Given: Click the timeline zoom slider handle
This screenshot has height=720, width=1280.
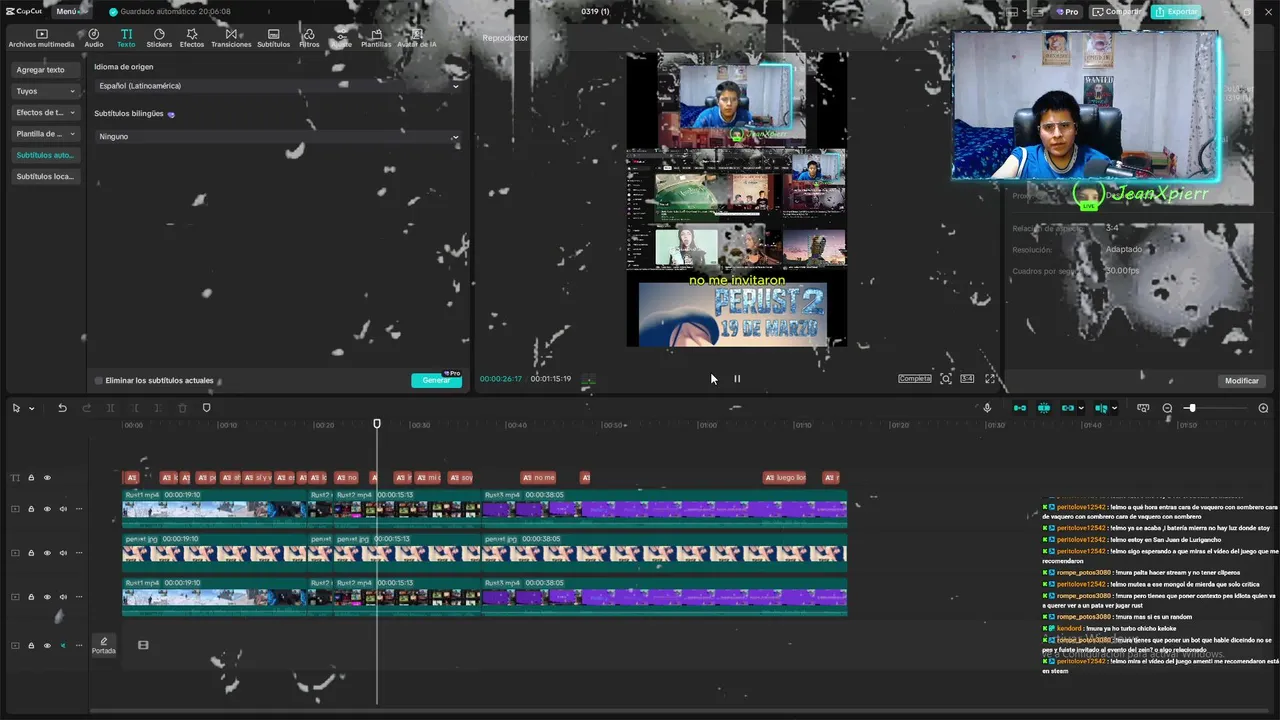Looking at the screenshot, I should pos(1191,408).
